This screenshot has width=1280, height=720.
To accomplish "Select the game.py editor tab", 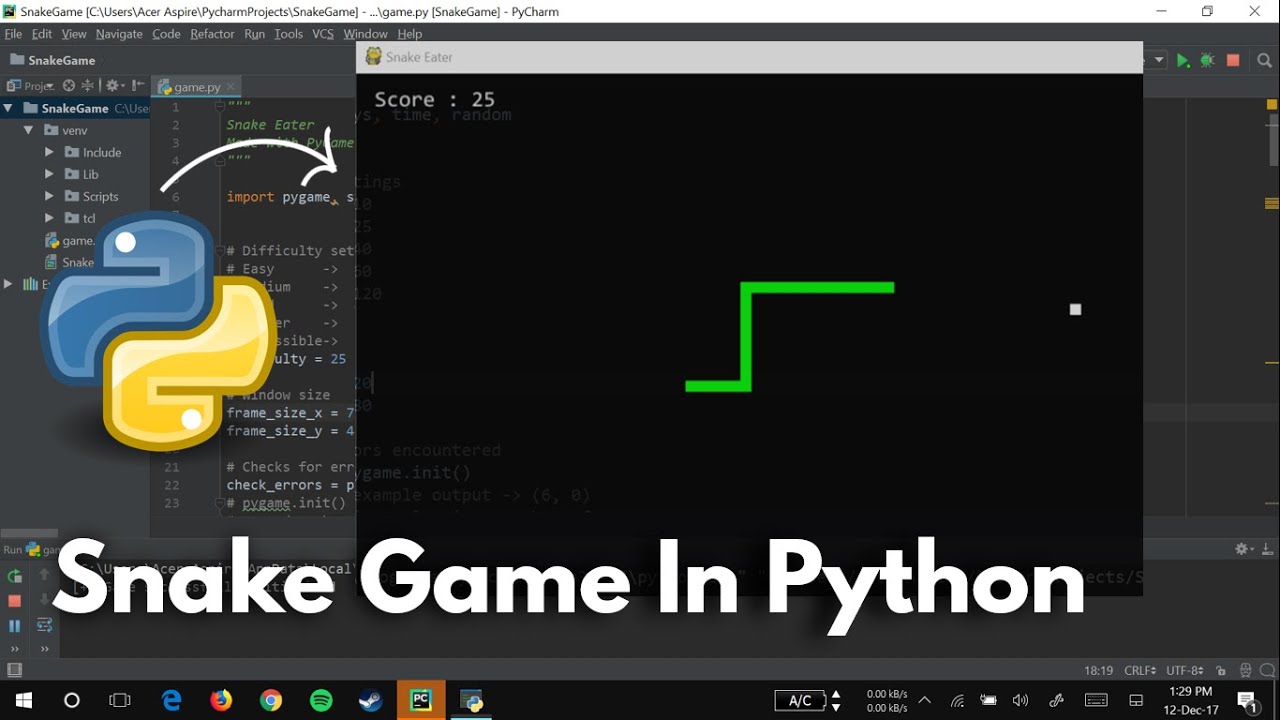I will click(x=197, y=87).
